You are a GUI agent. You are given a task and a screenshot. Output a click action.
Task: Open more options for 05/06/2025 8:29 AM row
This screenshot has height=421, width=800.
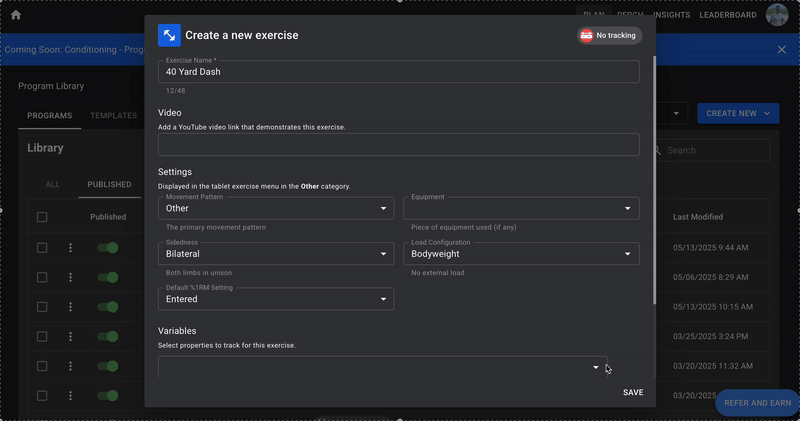pos(70,278)
